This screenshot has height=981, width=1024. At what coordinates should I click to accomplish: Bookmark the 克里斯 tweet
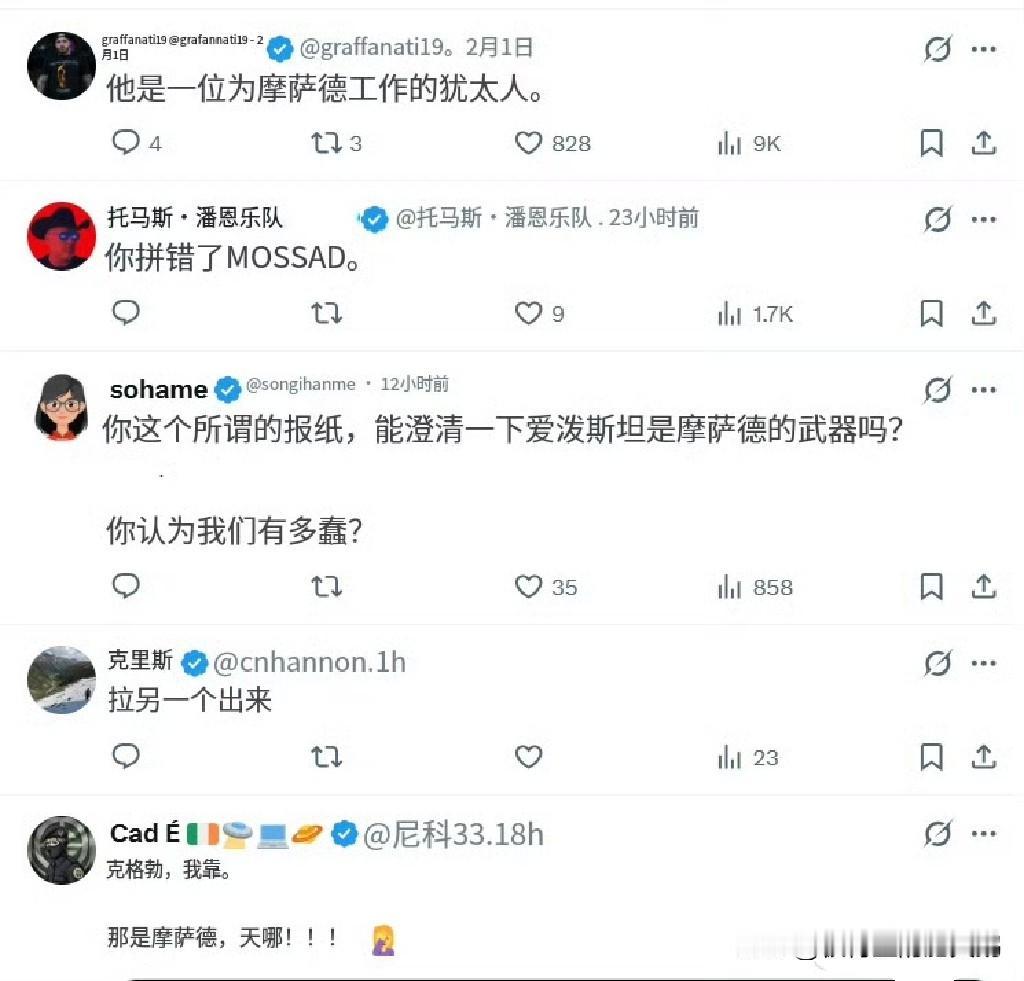pos(931,757)
